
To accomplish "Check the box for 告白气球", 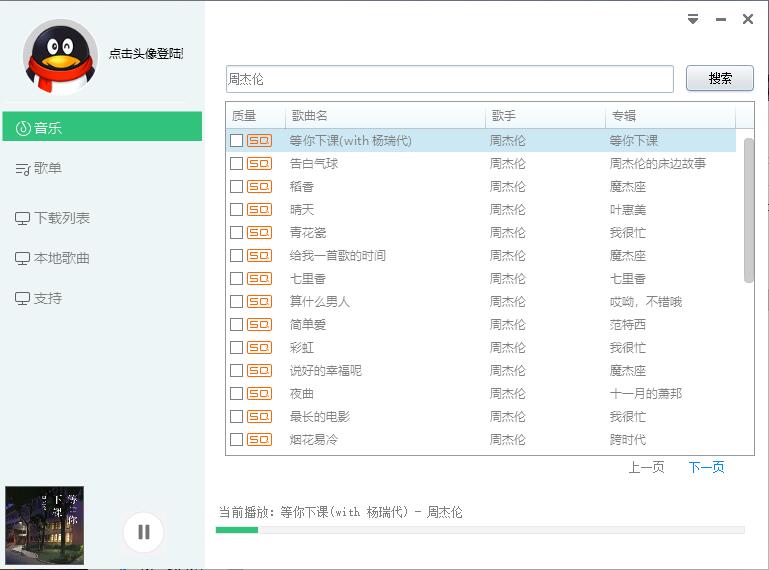I will [x=236, y=163].
